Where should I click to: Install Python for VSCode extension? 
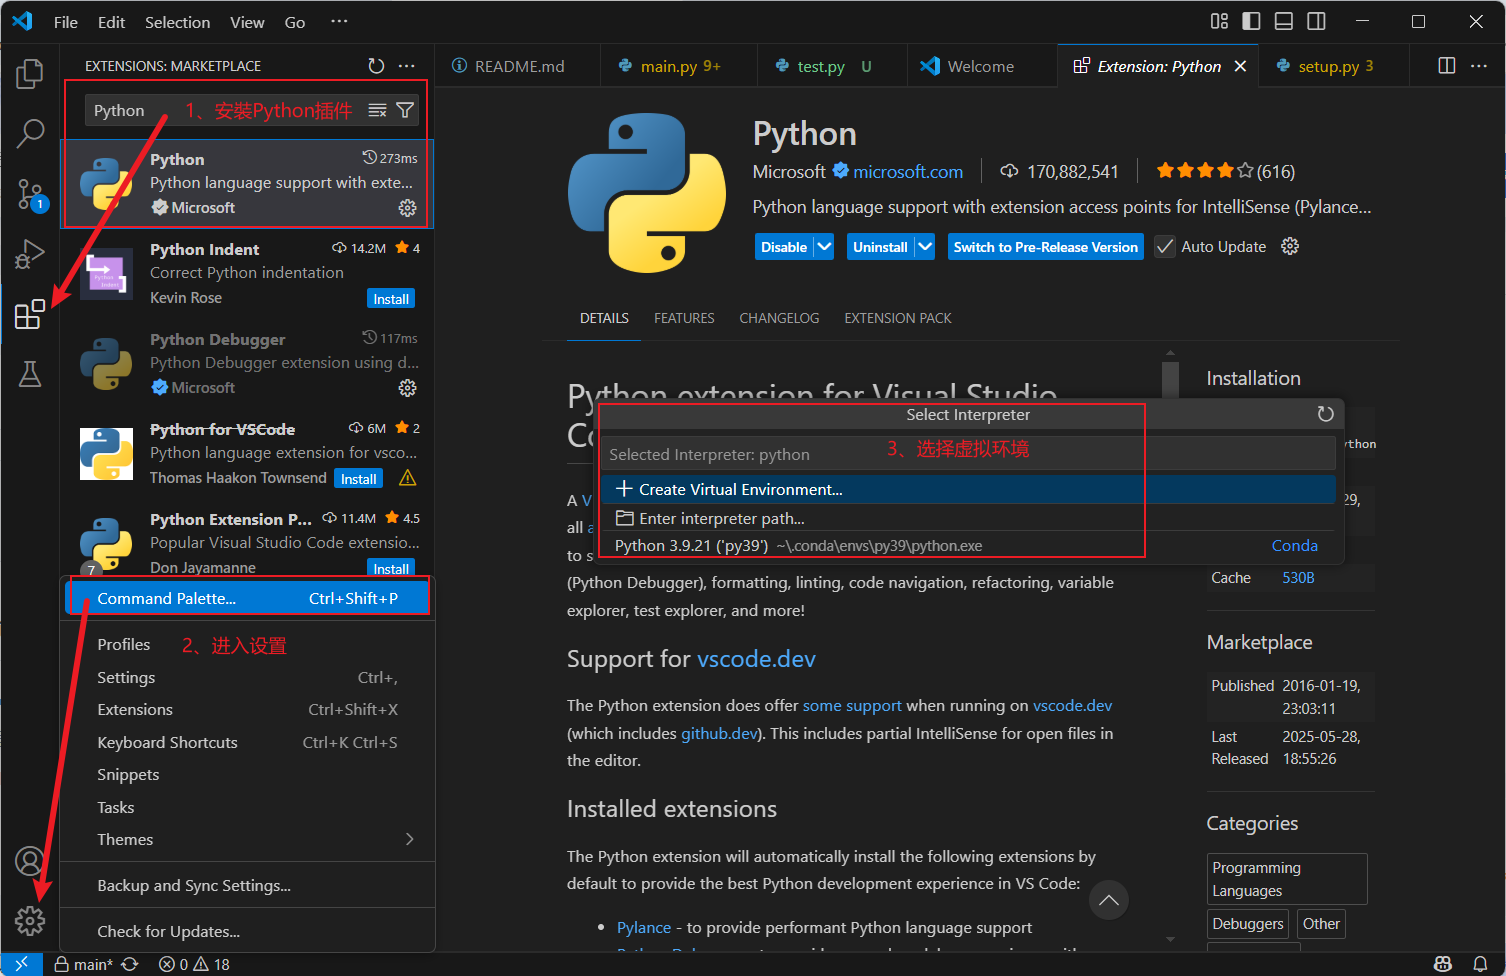click(x=358, y=479)
